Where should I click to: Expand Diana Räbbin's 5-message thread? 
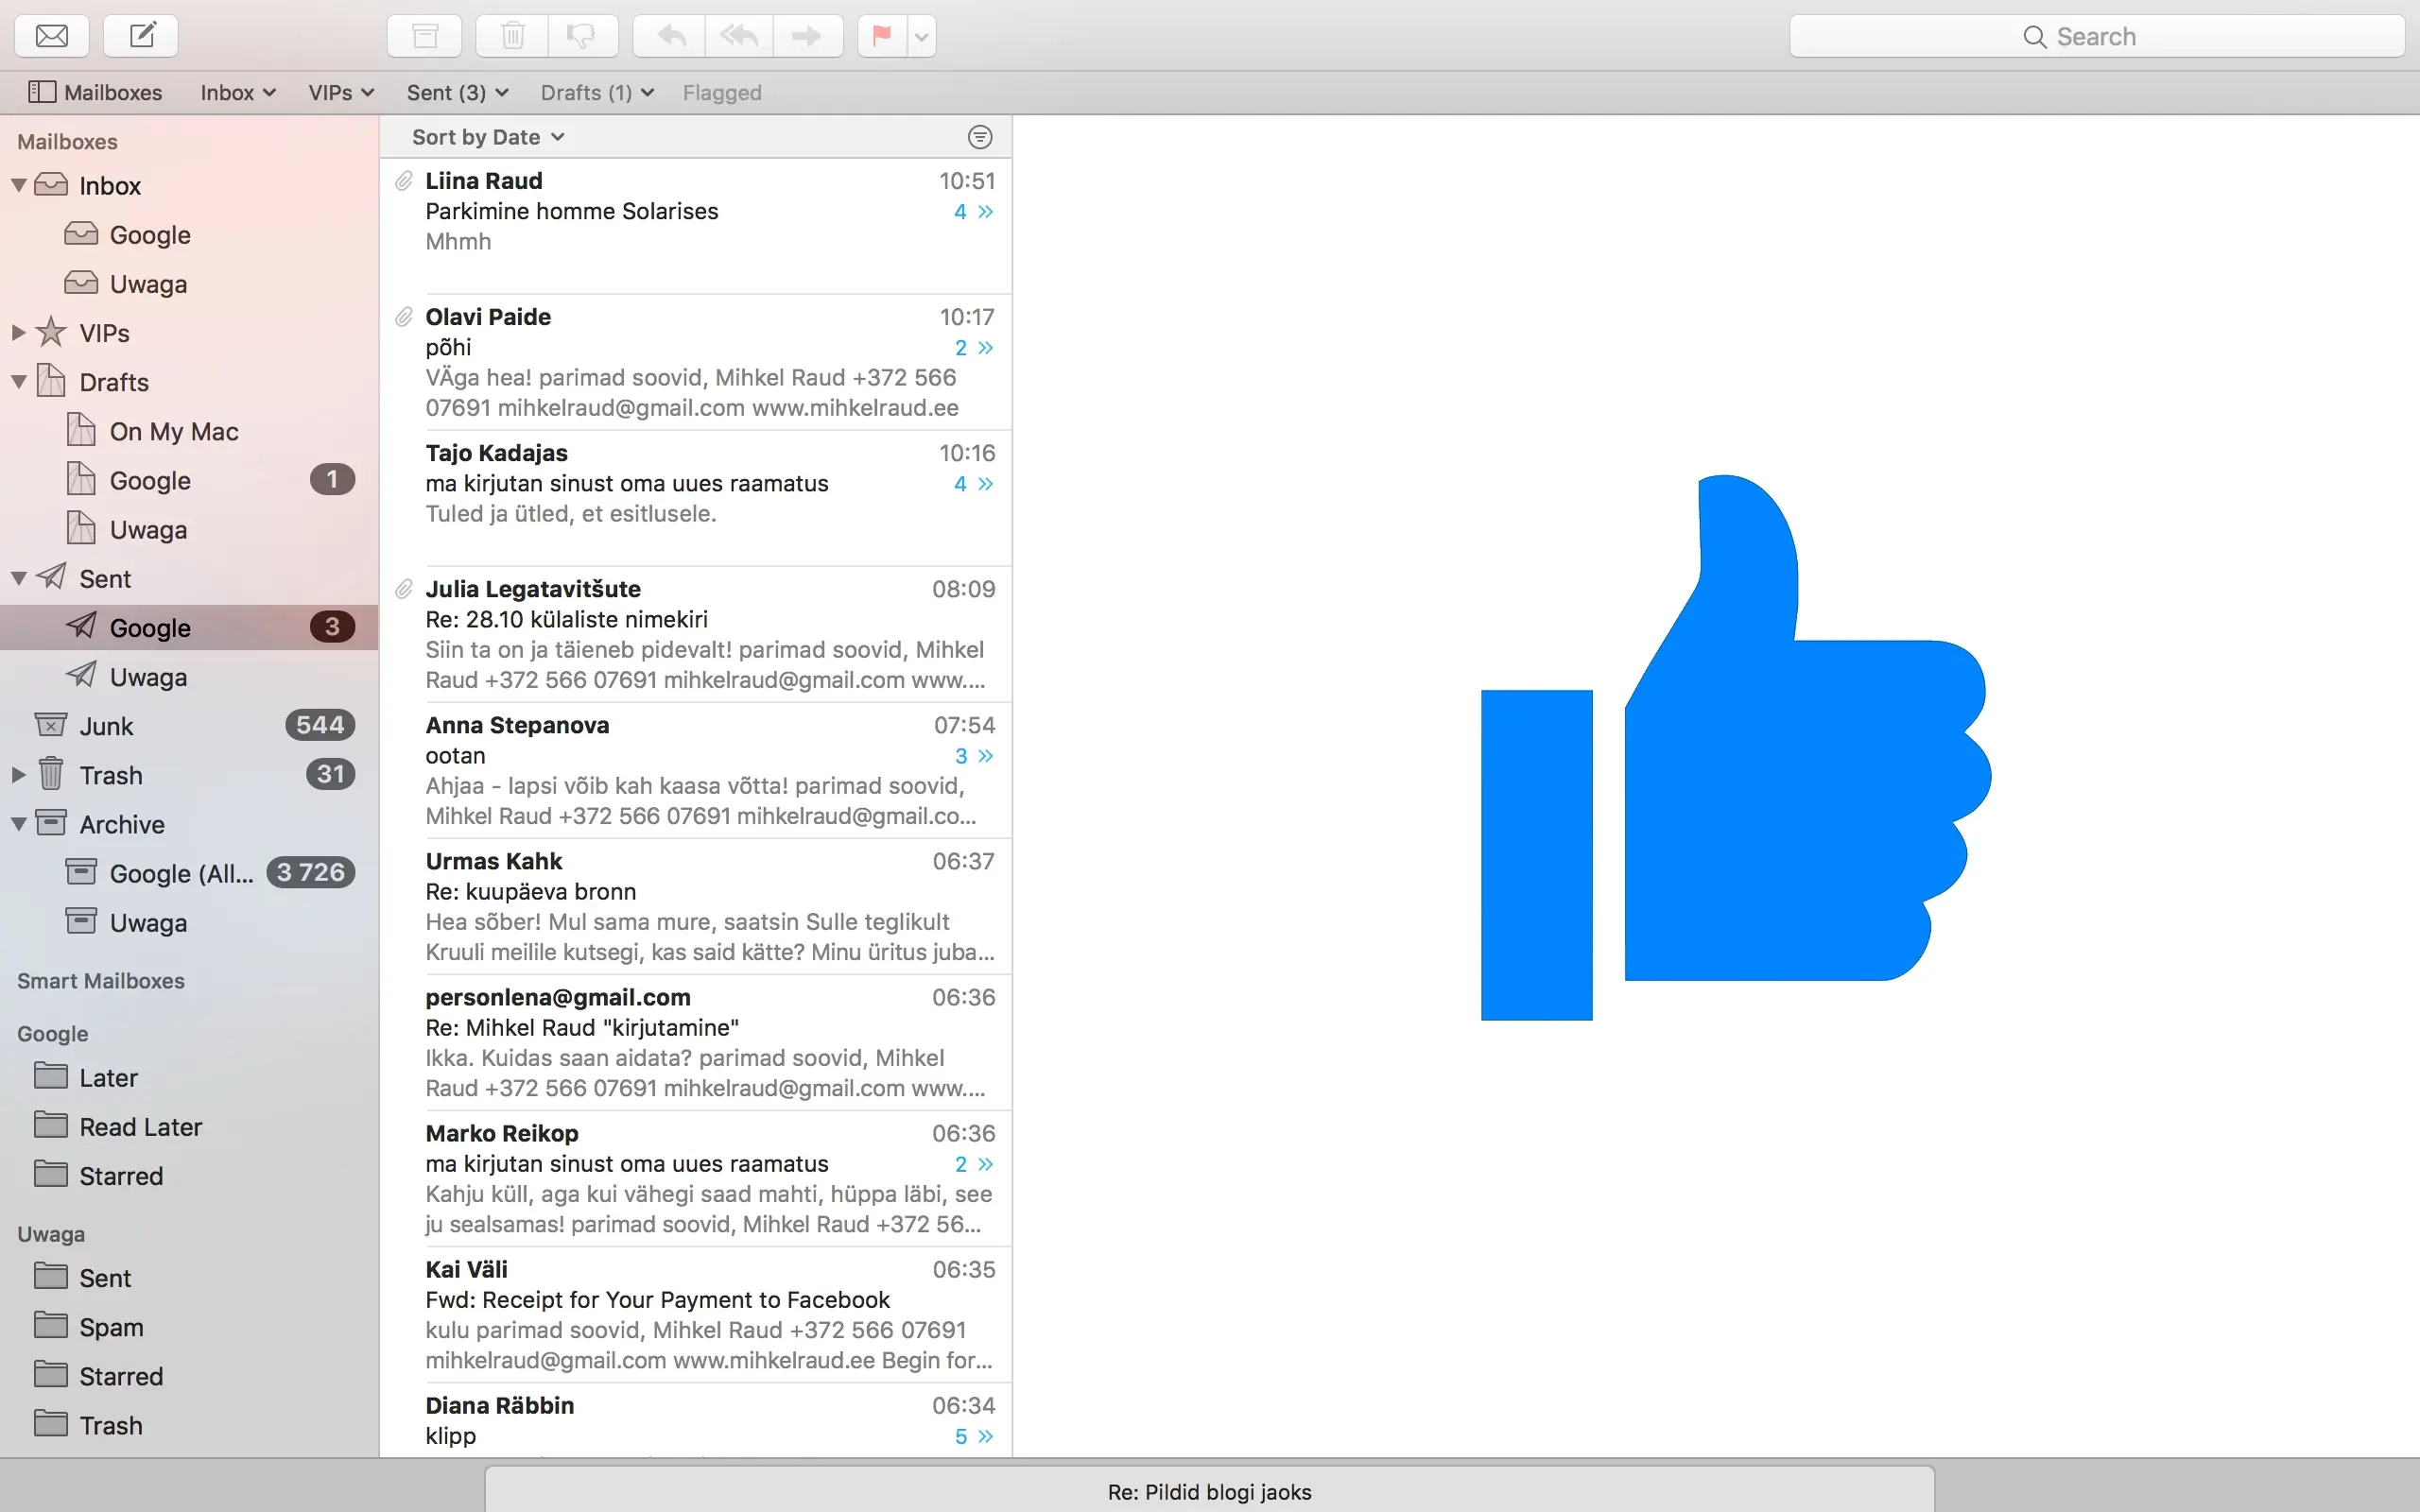click(974, 1436)
